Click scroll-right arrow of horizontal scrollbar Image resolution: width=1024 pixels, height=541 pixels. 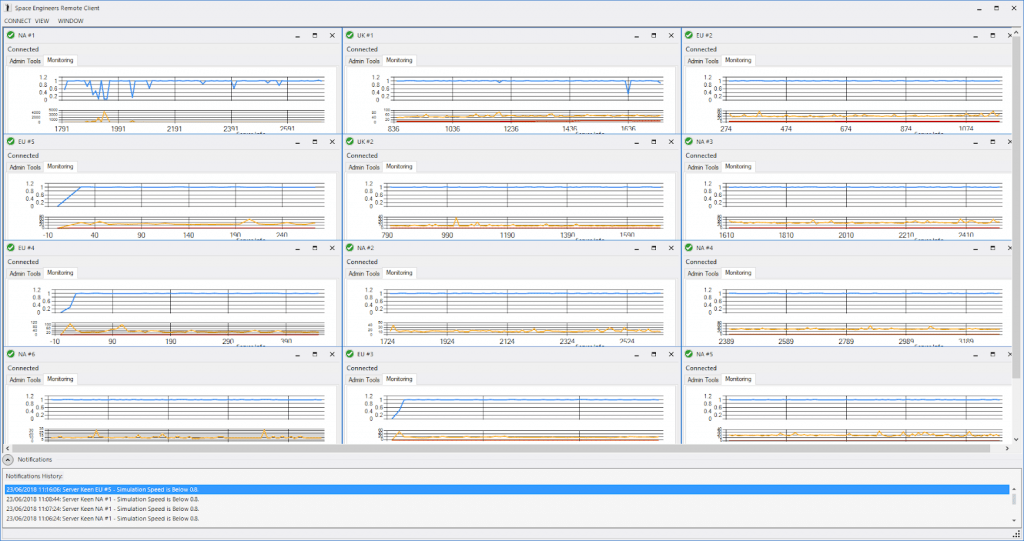tap(1007, 449)
